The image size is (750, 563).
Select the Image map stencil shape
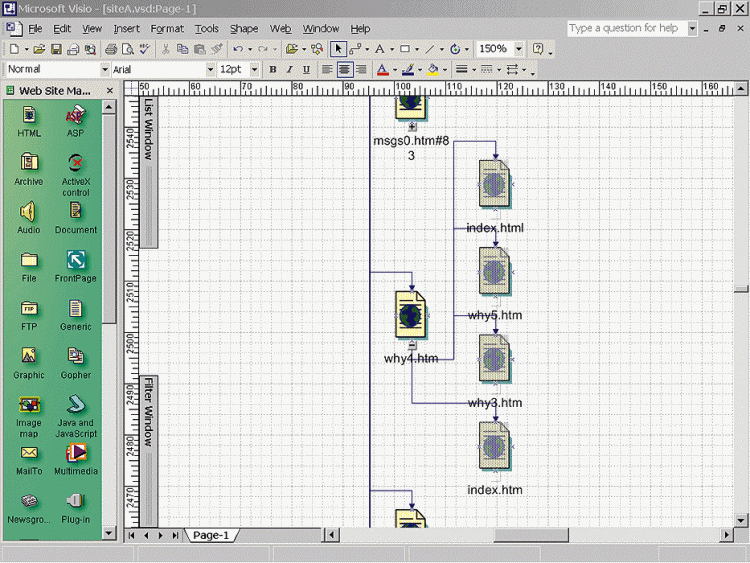pyautogui.click(x=29, y=417)
